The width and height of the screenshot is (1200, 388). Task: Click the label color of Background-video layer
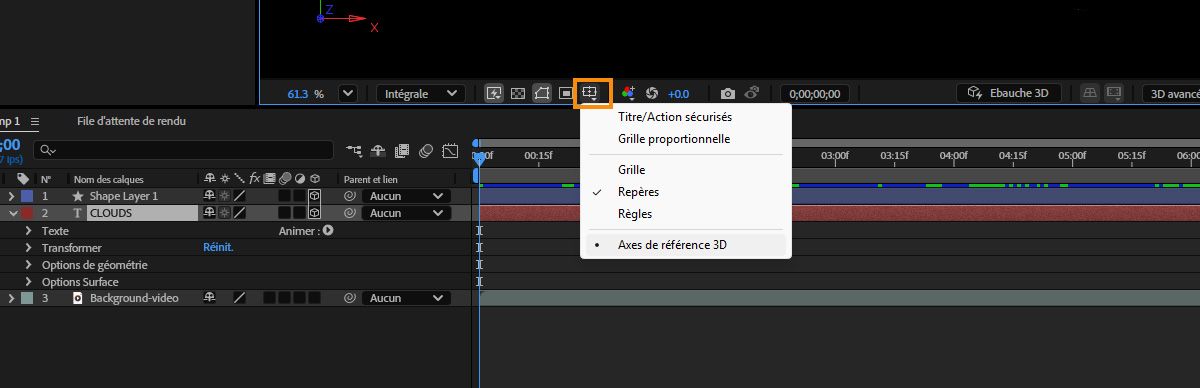(x=27, y=298)
